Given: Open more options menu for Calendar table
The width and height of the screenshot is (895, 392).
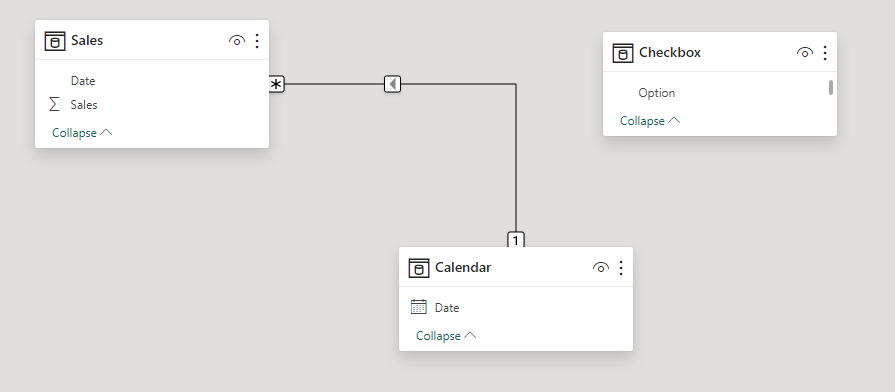Looking at the screenshot, I should click(621, 267).
